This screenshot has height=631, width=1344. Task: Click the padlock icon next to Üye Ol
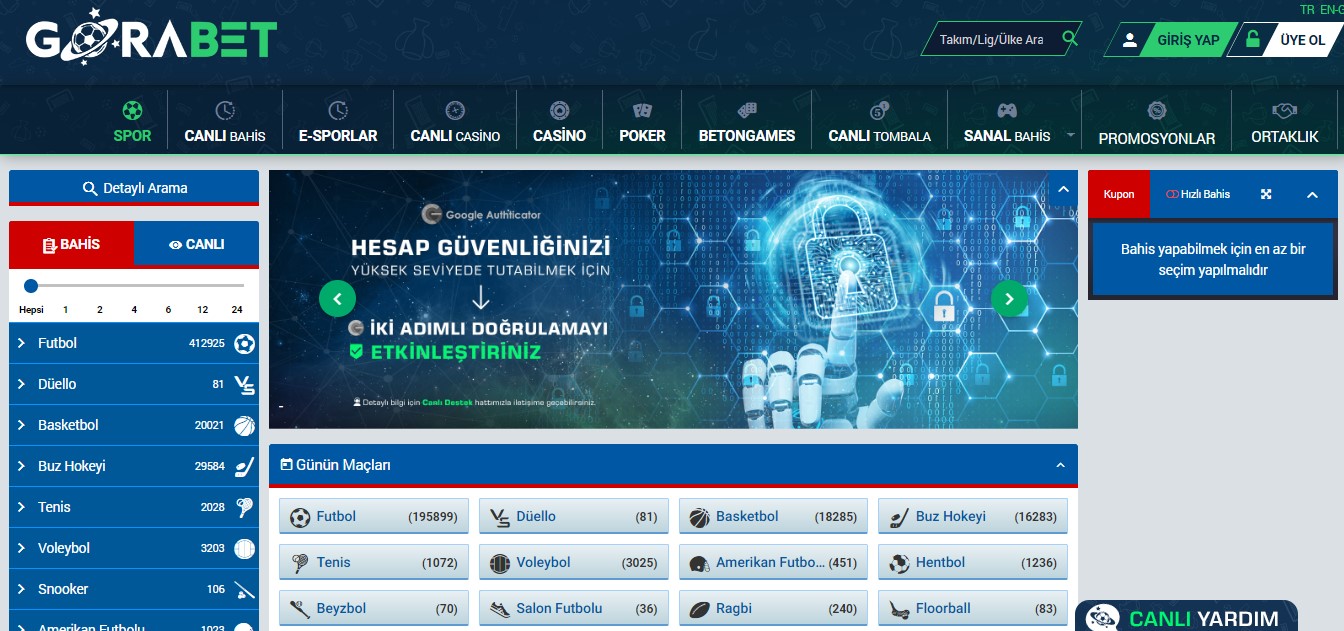(1251, 40)
